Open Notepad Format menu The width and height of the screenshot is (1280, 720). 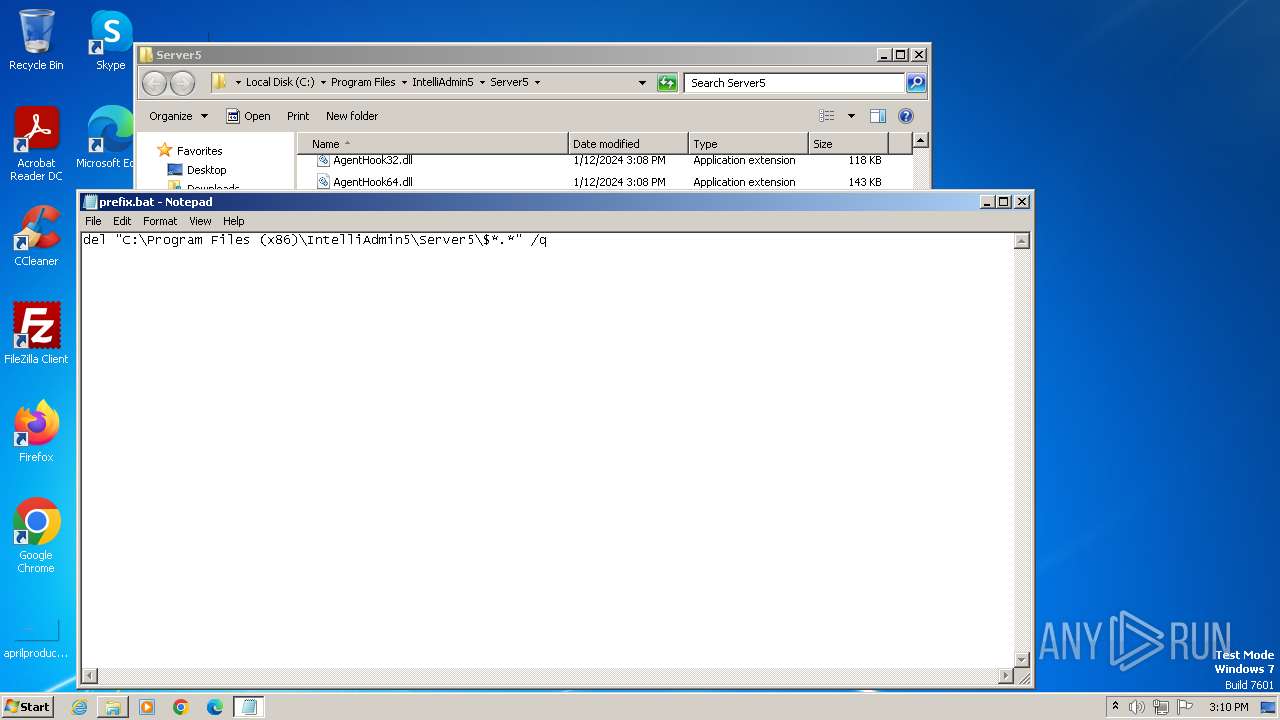pos(160,221)
